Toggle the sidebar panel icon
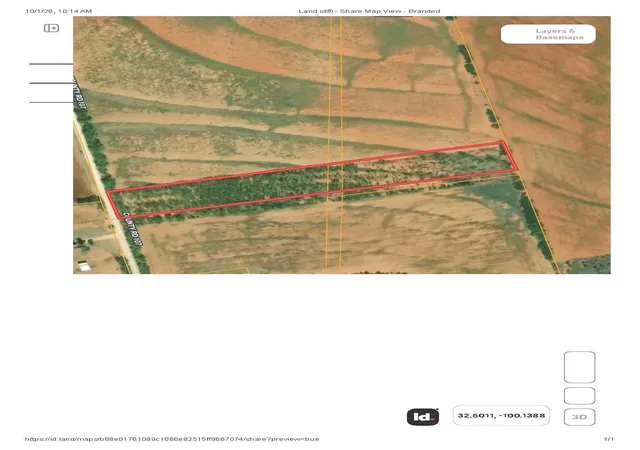This screenshot has height=450, width=640. (x=51, y=28)
